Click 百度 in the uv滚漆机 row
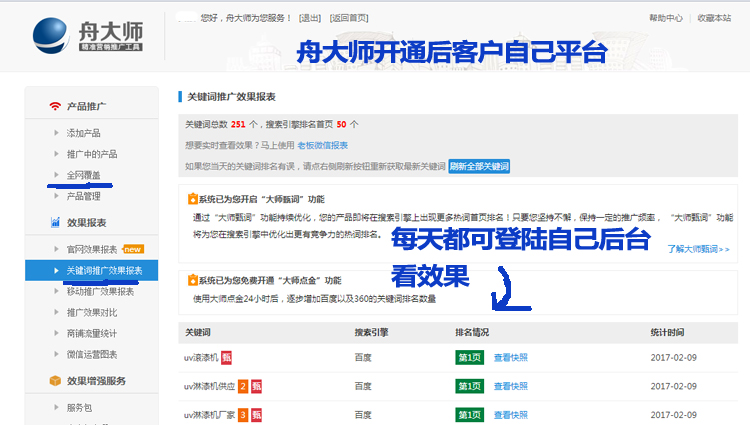This screenshot has height=425, width=750. click(x=363, y=358)
